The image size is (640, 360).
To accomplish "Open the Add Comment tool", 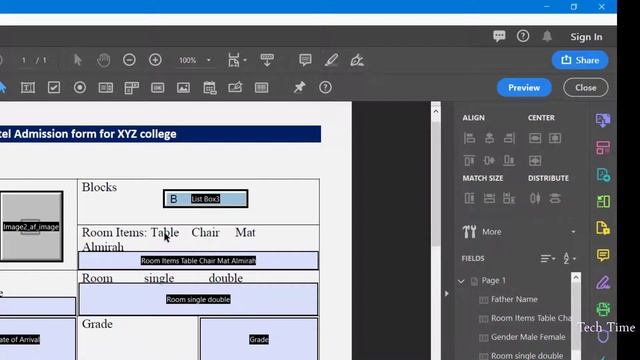I will (305, 60).
